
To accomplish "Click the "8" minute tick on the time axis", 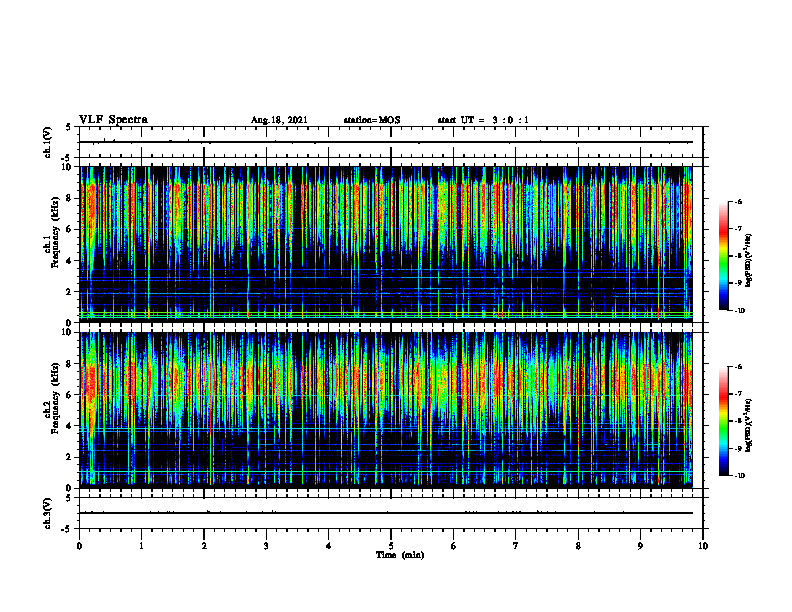I will [x=578, y=546].
